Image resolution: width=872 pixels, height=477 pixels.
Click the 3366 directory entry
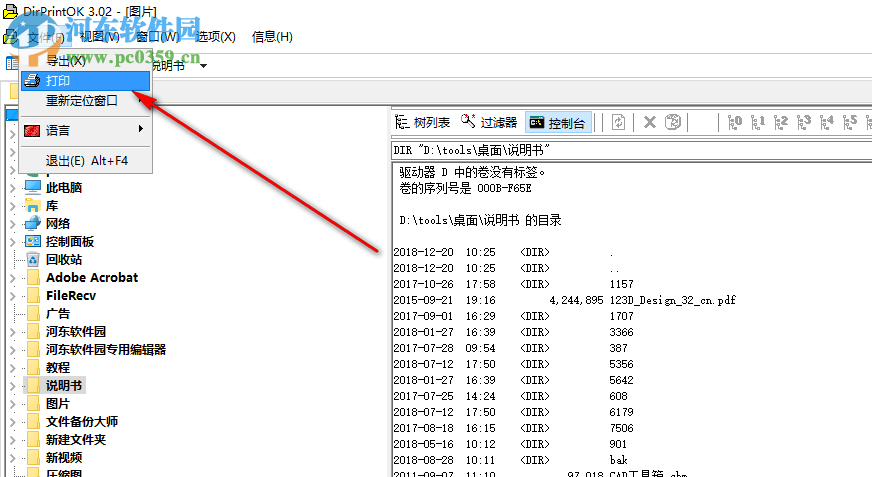click(x=621, y=332)
